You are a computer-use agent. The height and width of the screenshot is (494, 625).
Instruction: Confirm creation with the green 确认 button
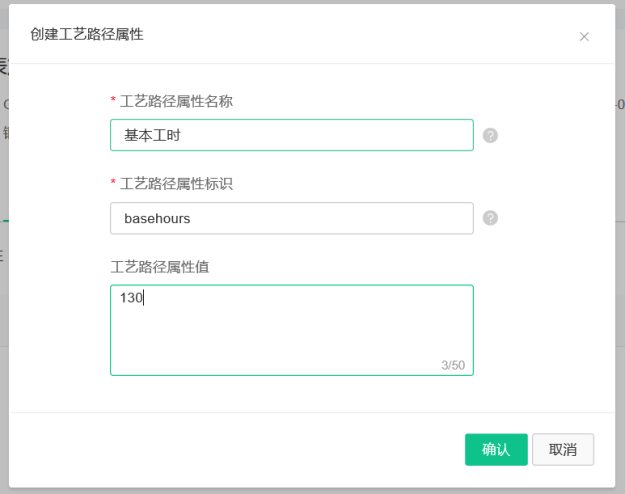coord(496,449)
